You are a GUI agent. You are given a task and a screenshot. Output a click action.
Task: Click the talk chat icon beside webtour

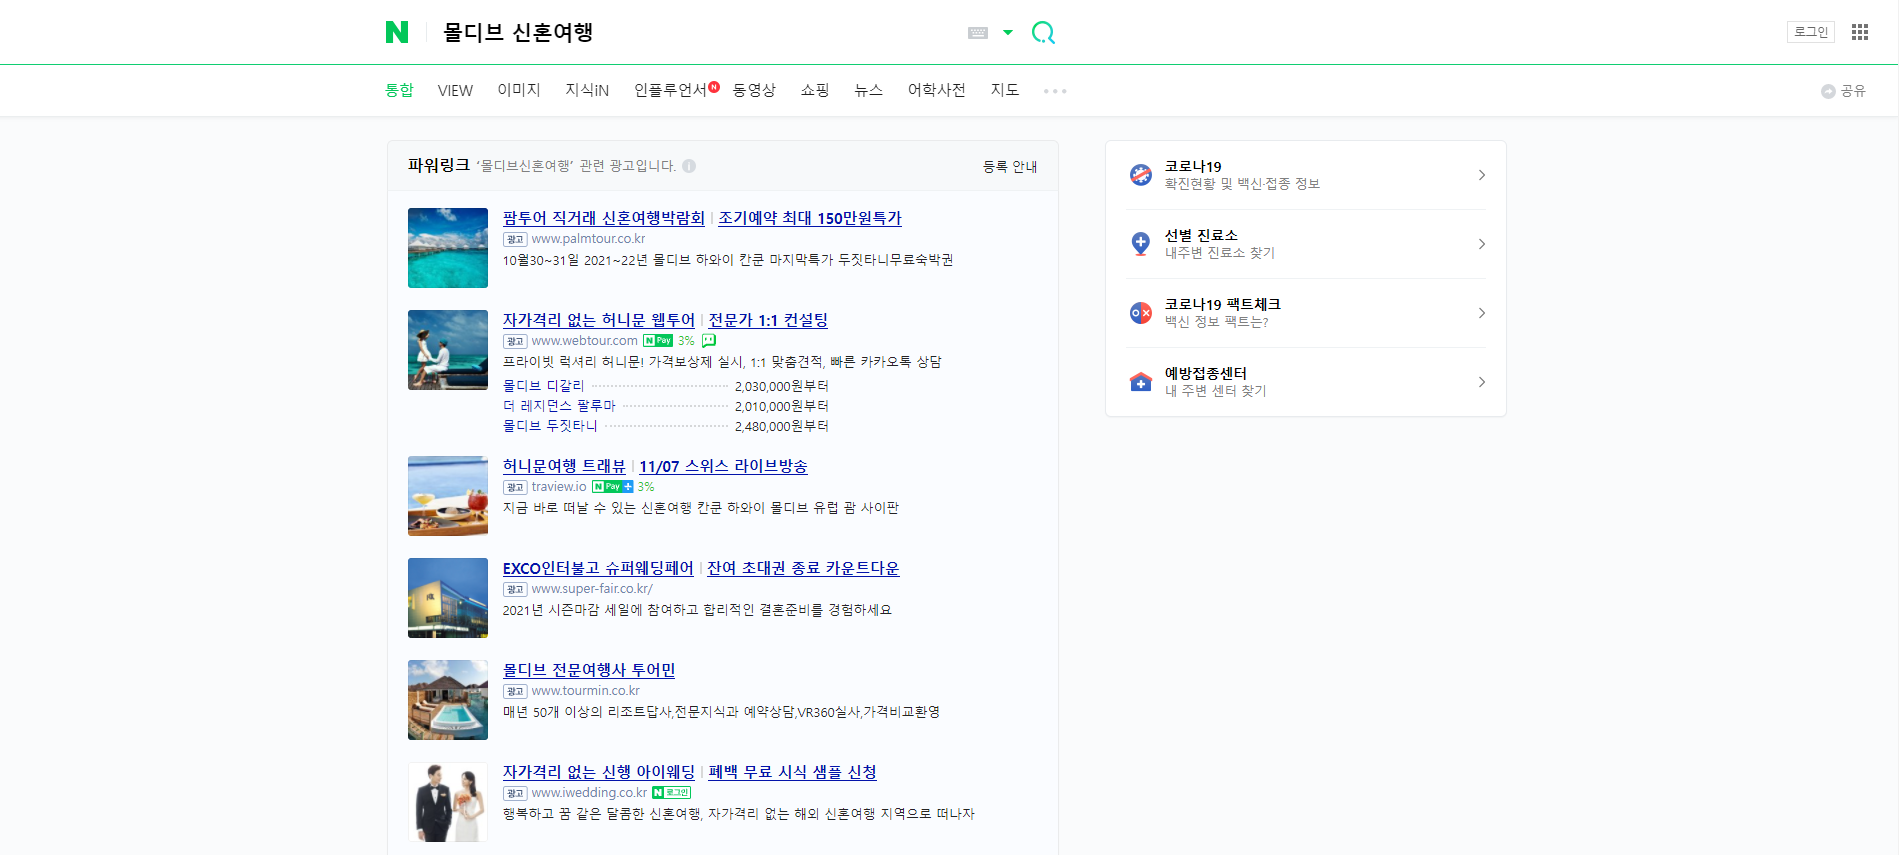pyautogui.click(x=709, y=341)
